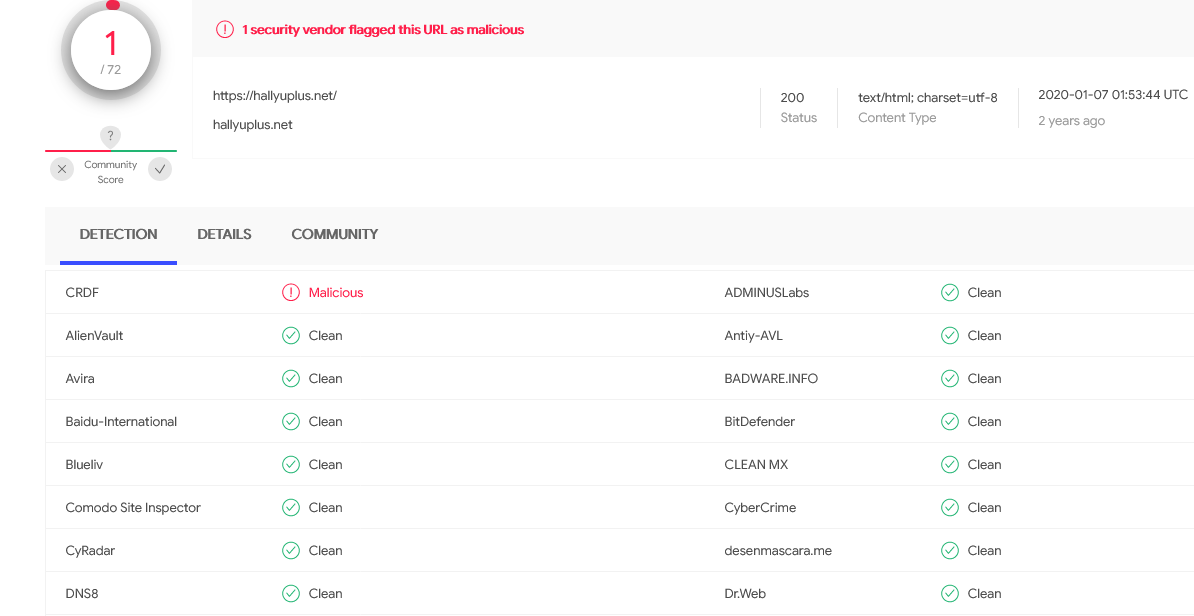Click the clean icon for Comodo Site Inspector

pos(291,508)
